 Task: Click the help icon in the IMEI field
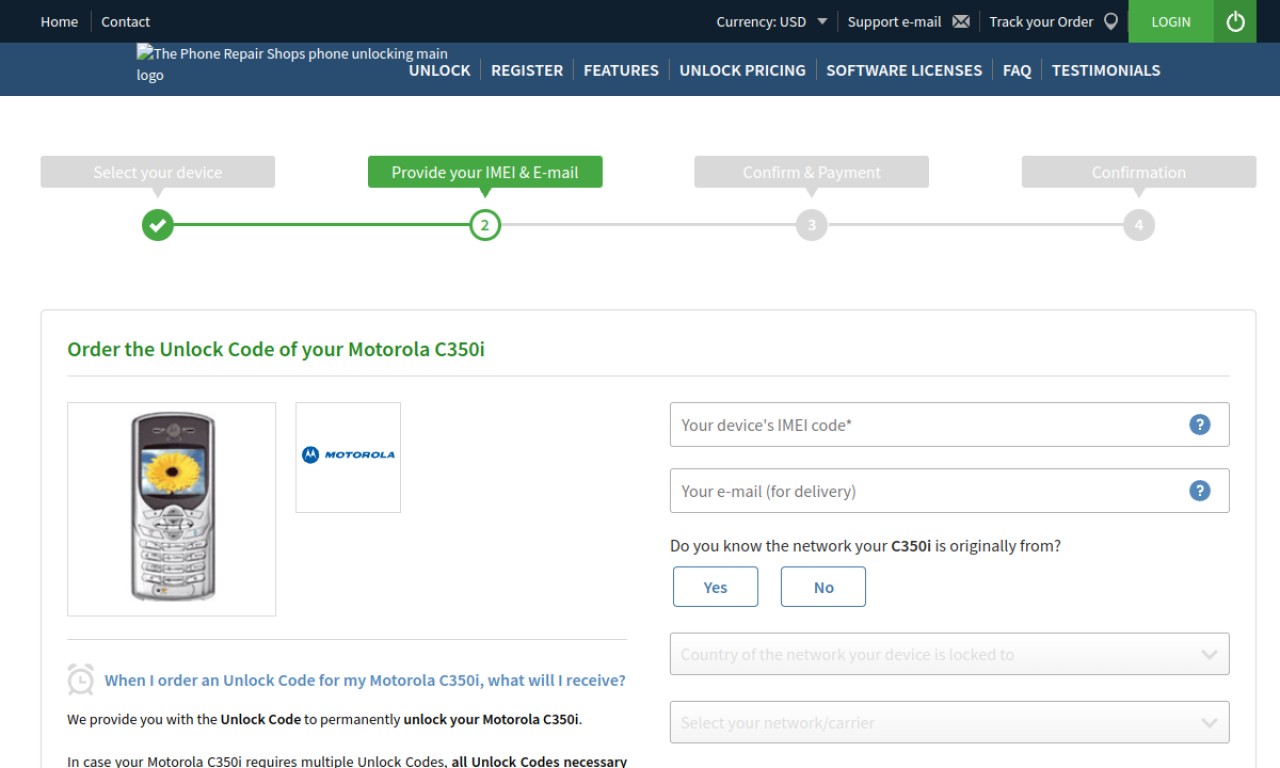(1200, 424)
